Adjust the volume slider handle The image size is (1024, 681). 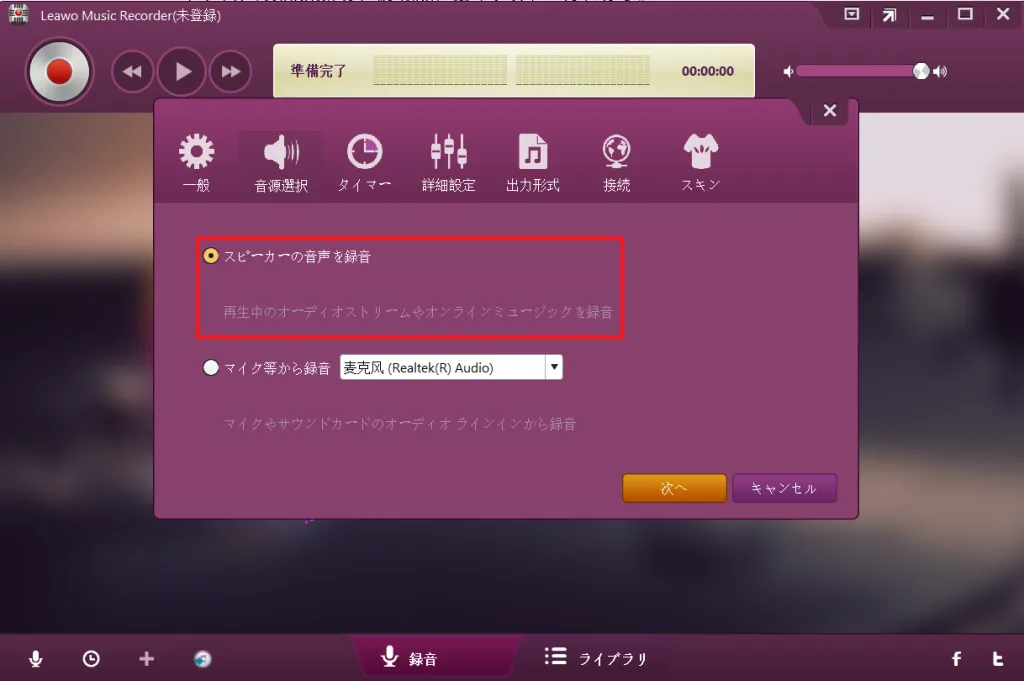pos(919,70)
